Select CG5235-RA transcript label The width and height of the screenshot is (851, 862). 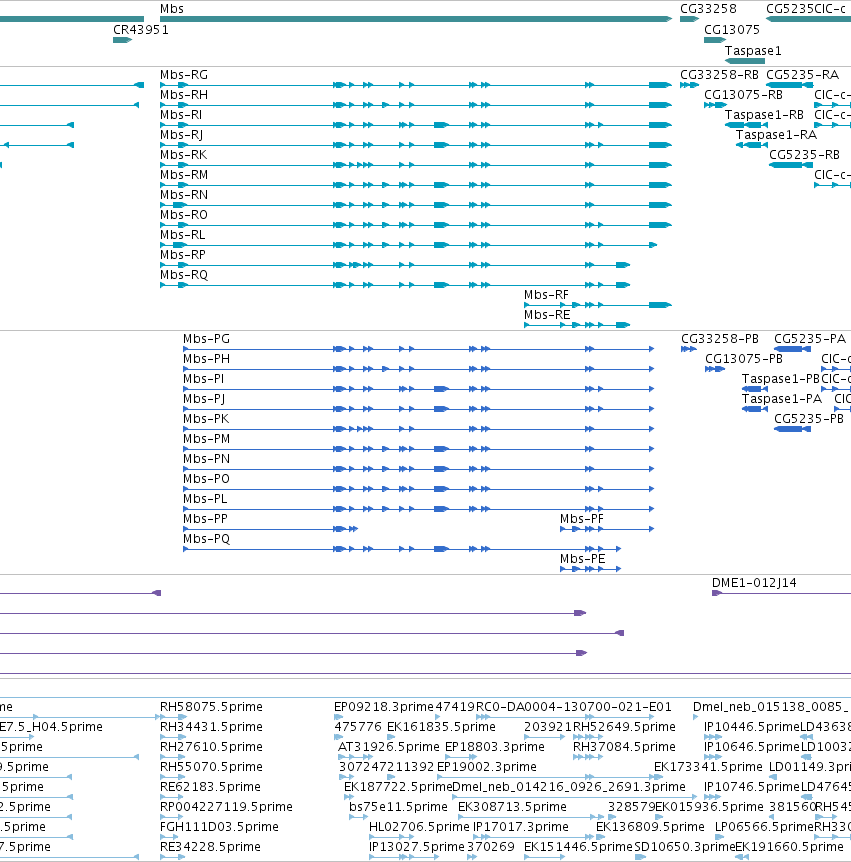(802, 75)
